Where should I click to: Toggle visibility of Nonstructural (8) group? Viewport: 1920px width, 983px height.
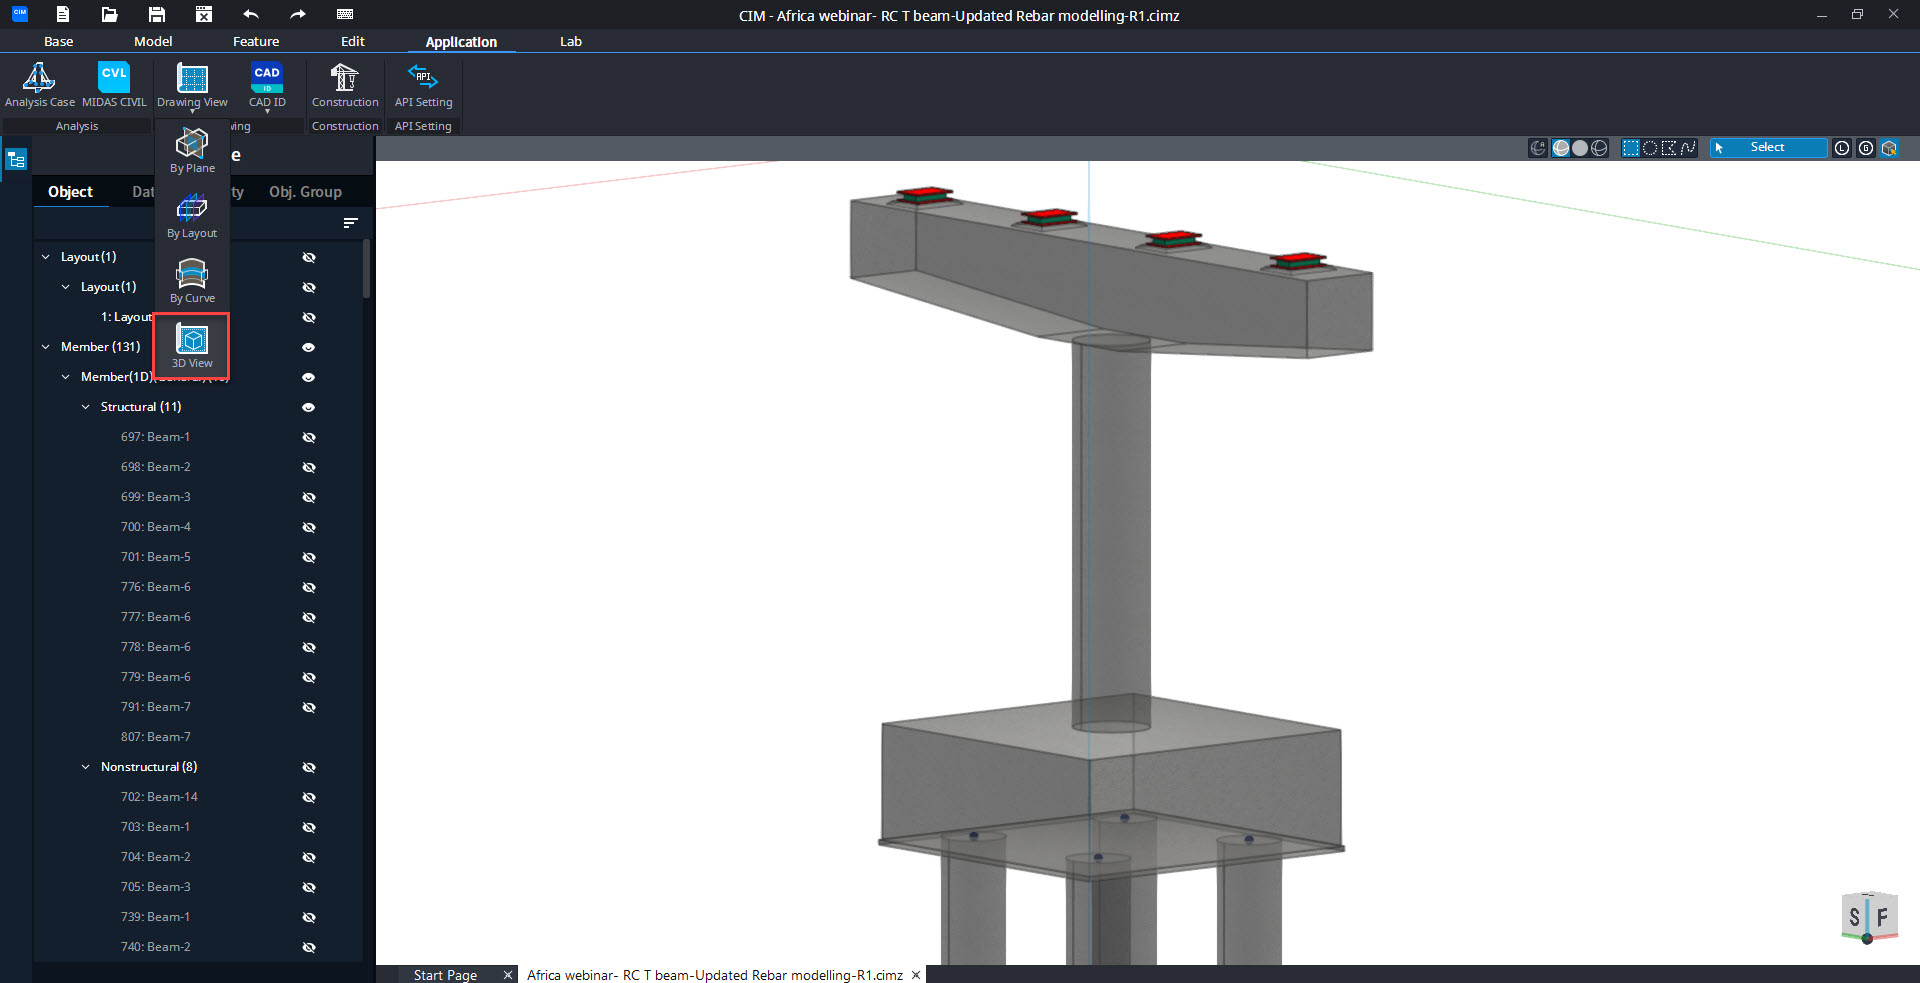[309, 767]
